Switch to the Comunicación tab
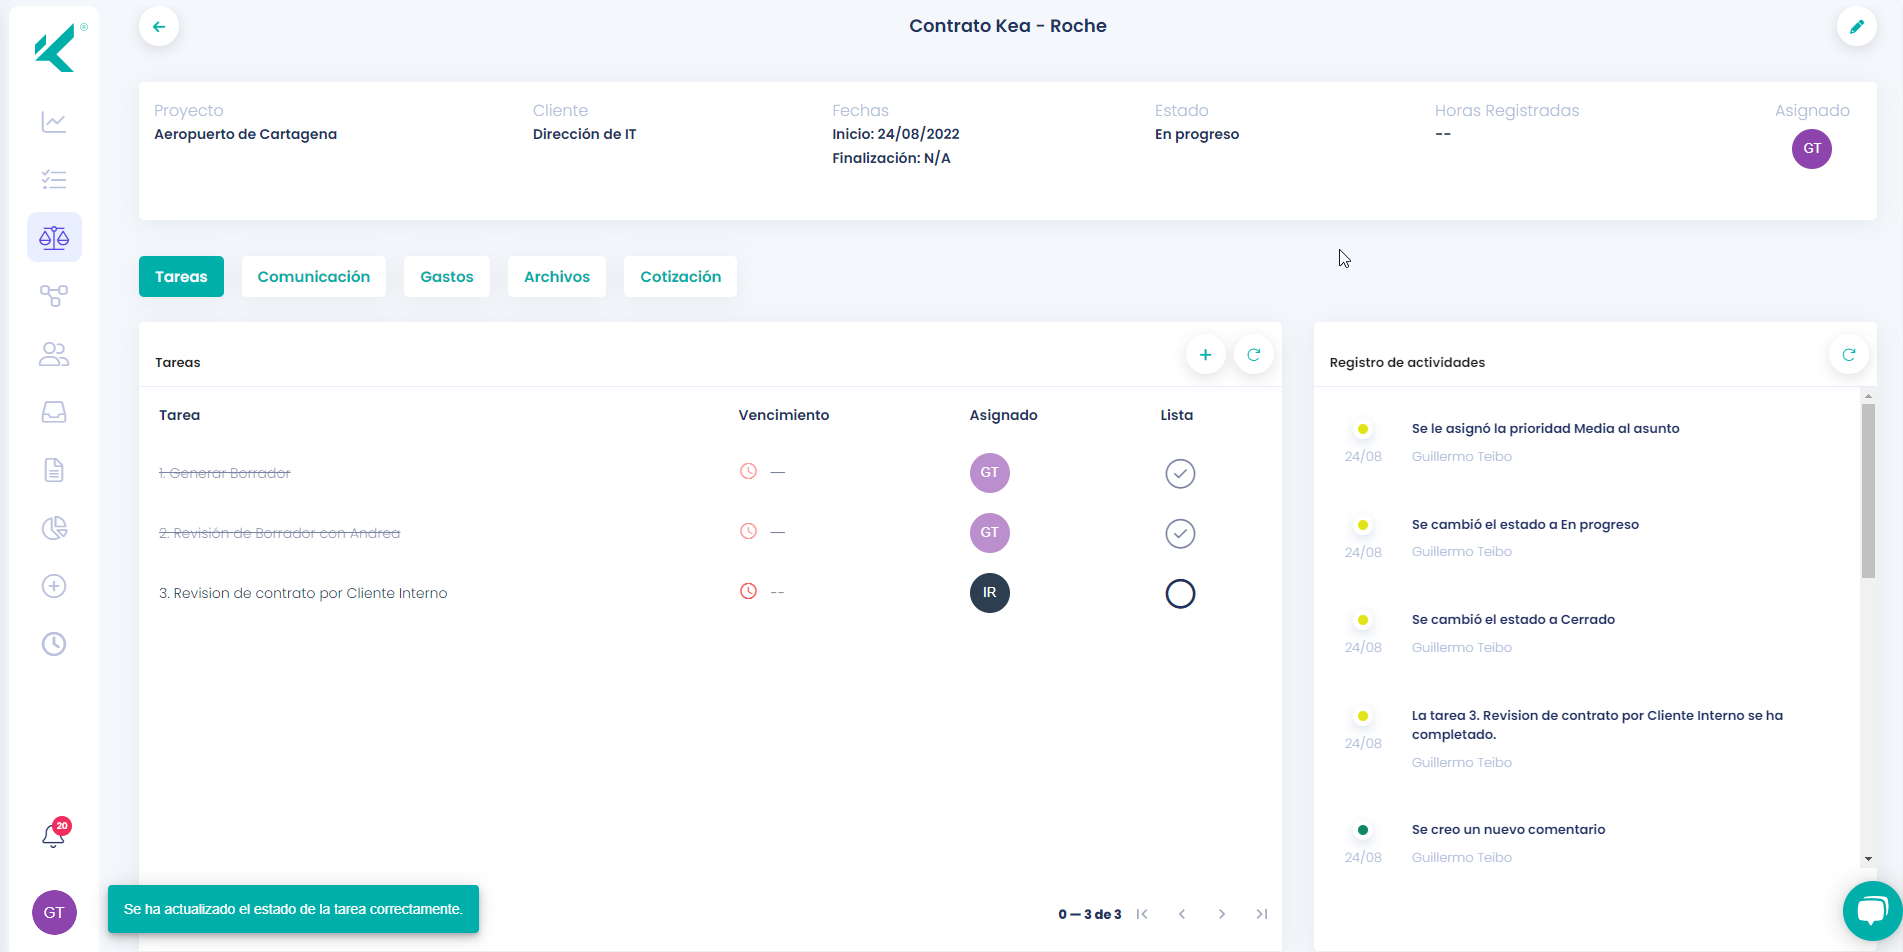Image resolution: width=1903 pixels, height=952 pixels. pyautogui.click(x=313, y=276)
